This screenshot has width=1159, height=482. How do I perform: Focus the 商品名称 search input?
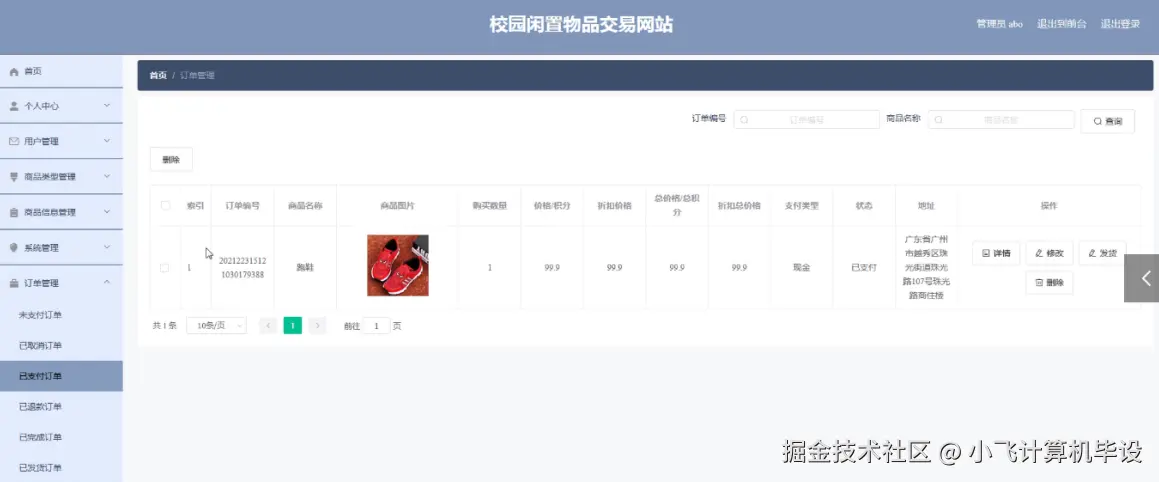point(1001,120)
